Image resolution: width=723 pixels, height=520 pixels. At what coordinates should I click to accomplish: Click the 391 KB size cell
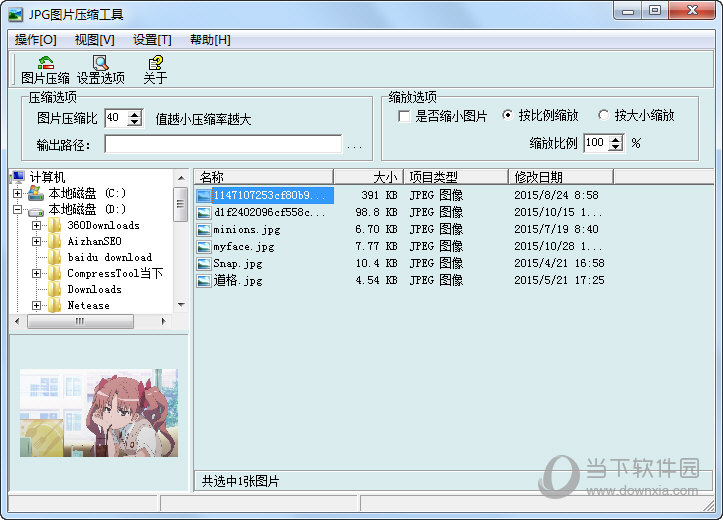[x=379, y=195]
